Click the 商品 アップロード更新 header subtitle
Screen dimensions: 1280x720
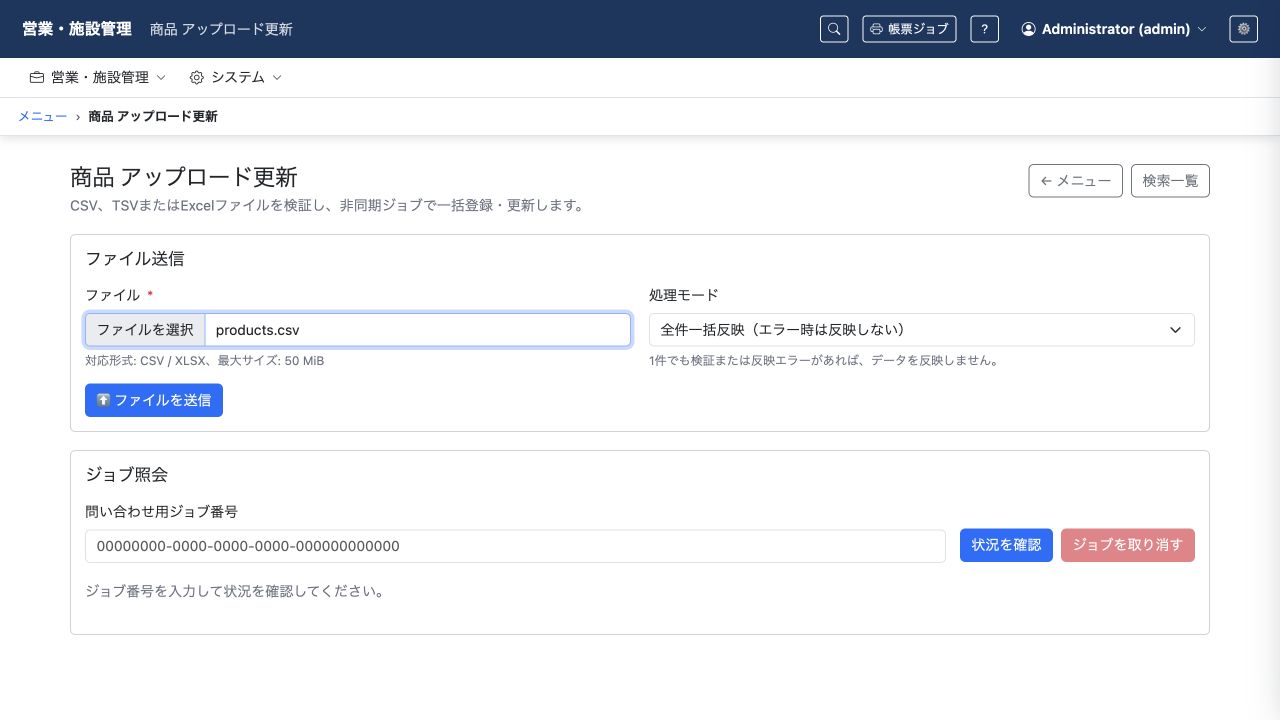tap(221, 29)
